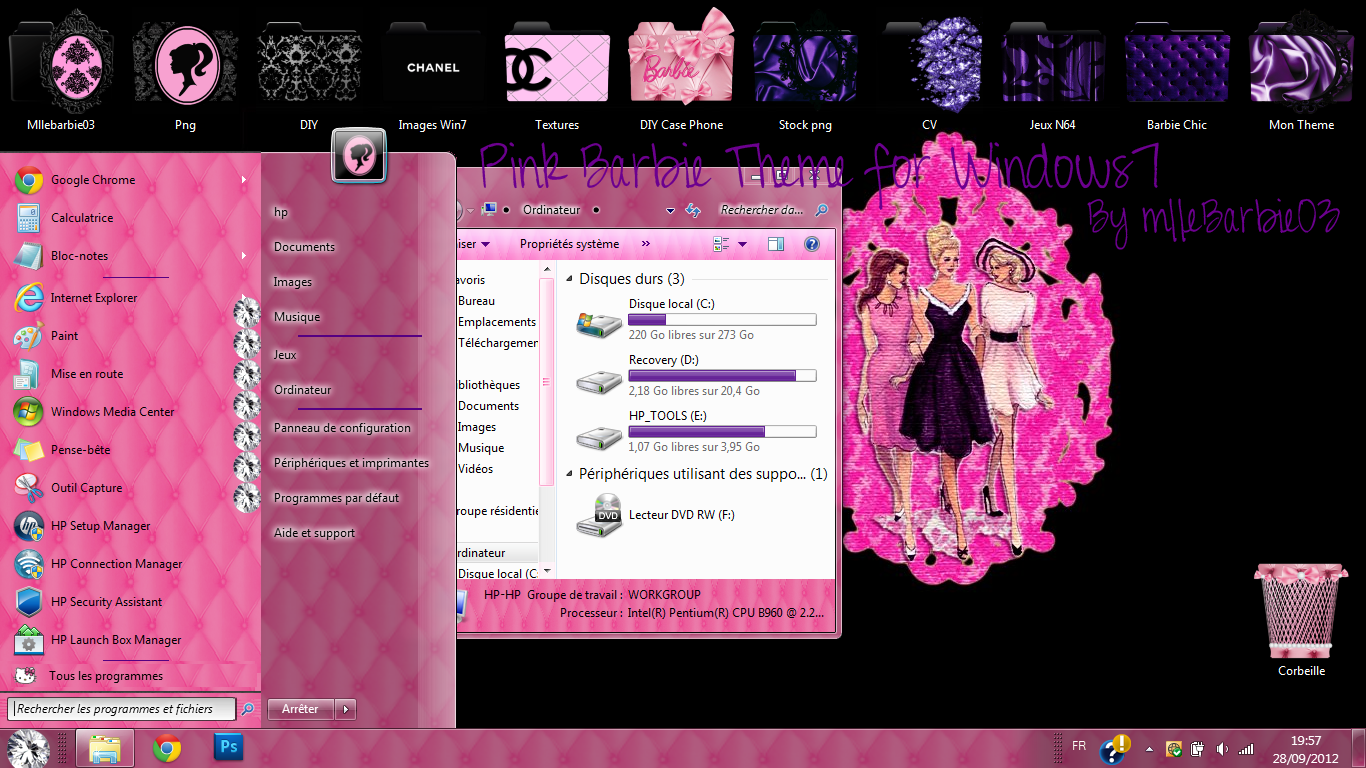Click the power plug tray icon

[1197, 748]
